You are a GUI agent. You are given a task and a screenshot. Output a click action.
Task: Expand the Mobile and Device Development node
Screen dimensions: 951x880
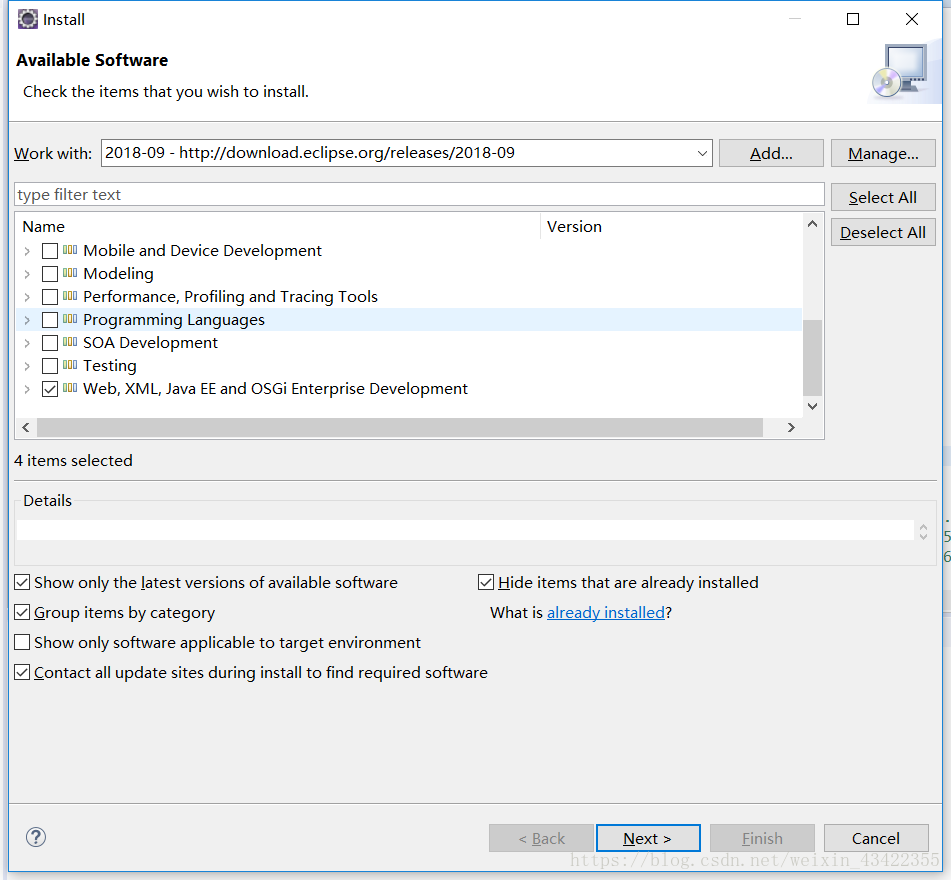(27, 250)
